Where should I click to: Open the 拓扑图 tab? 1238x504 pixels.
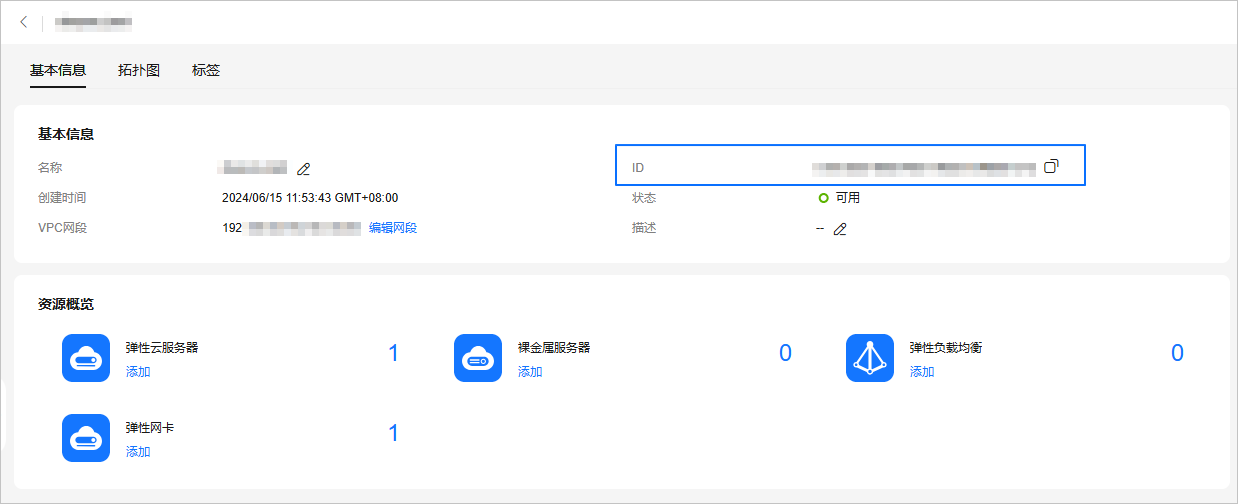pyautogui.click(x=139, y=71)
